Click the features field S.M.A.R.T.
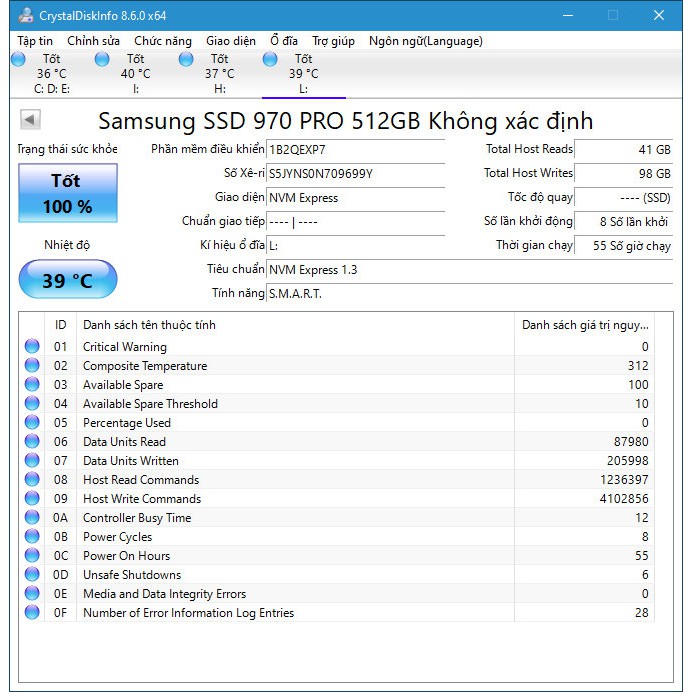692x692 pixels. 470,293
